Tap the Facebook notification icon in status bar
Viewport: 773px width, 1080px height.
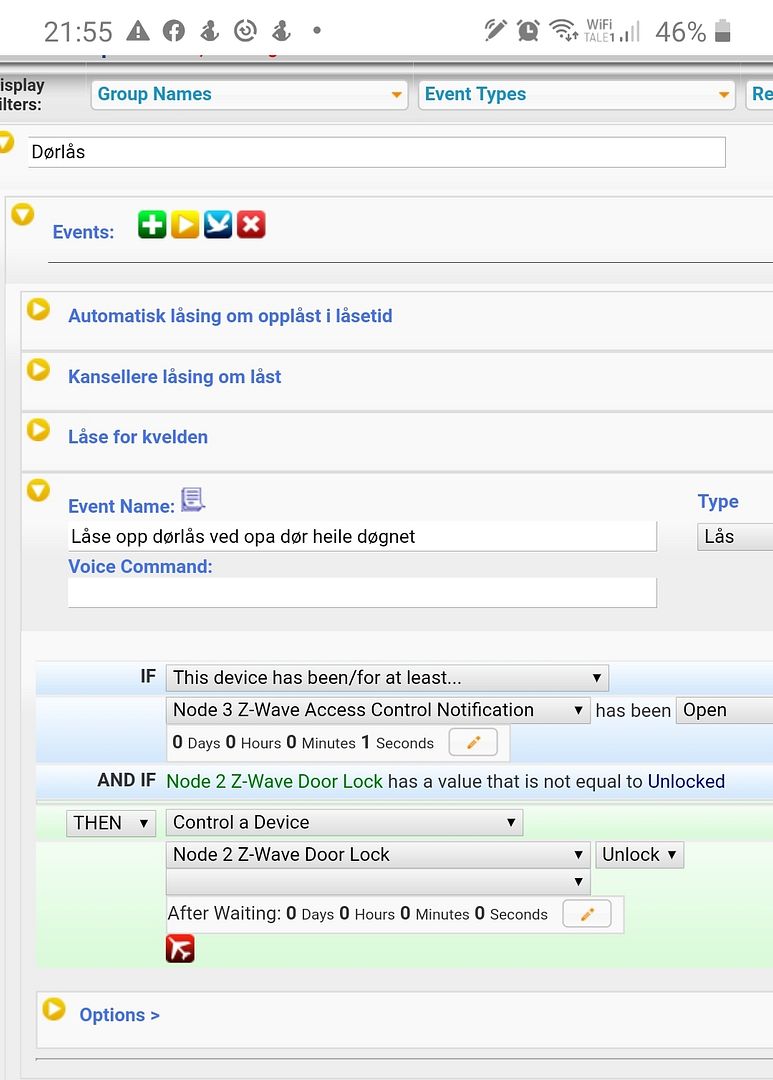[x=174, y=30]
